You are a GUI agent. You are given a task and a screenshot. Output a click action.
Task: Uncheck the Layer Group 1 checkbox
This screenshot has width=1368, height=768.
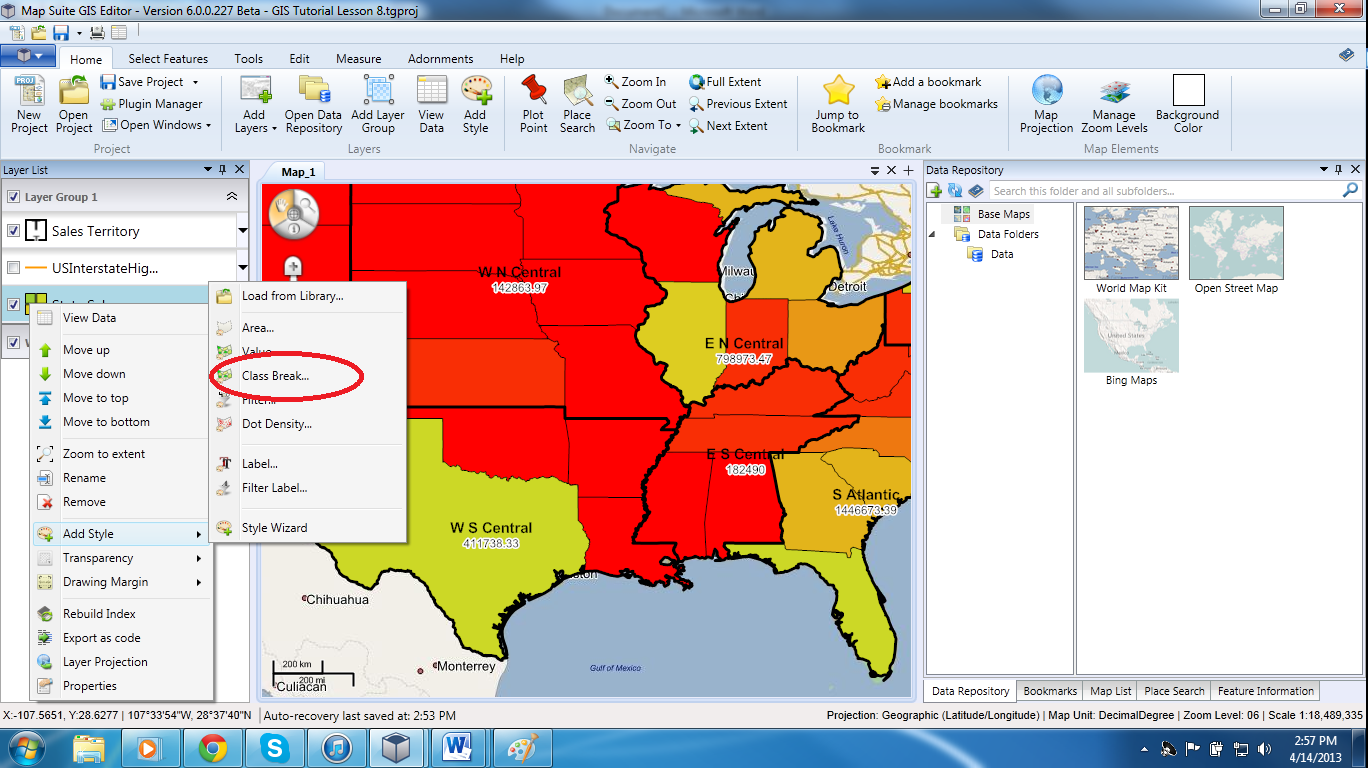click(x=14, y=197)
